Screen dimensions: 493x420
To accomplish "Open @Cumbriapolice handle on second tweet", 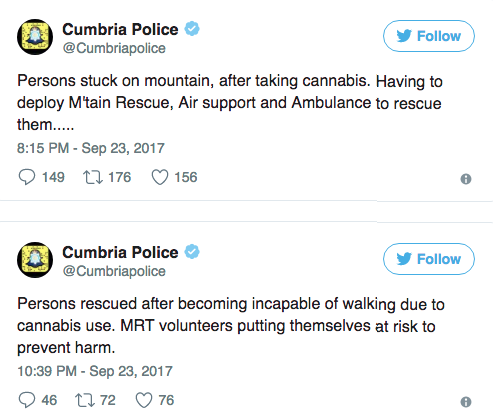I will pos(114,271).
